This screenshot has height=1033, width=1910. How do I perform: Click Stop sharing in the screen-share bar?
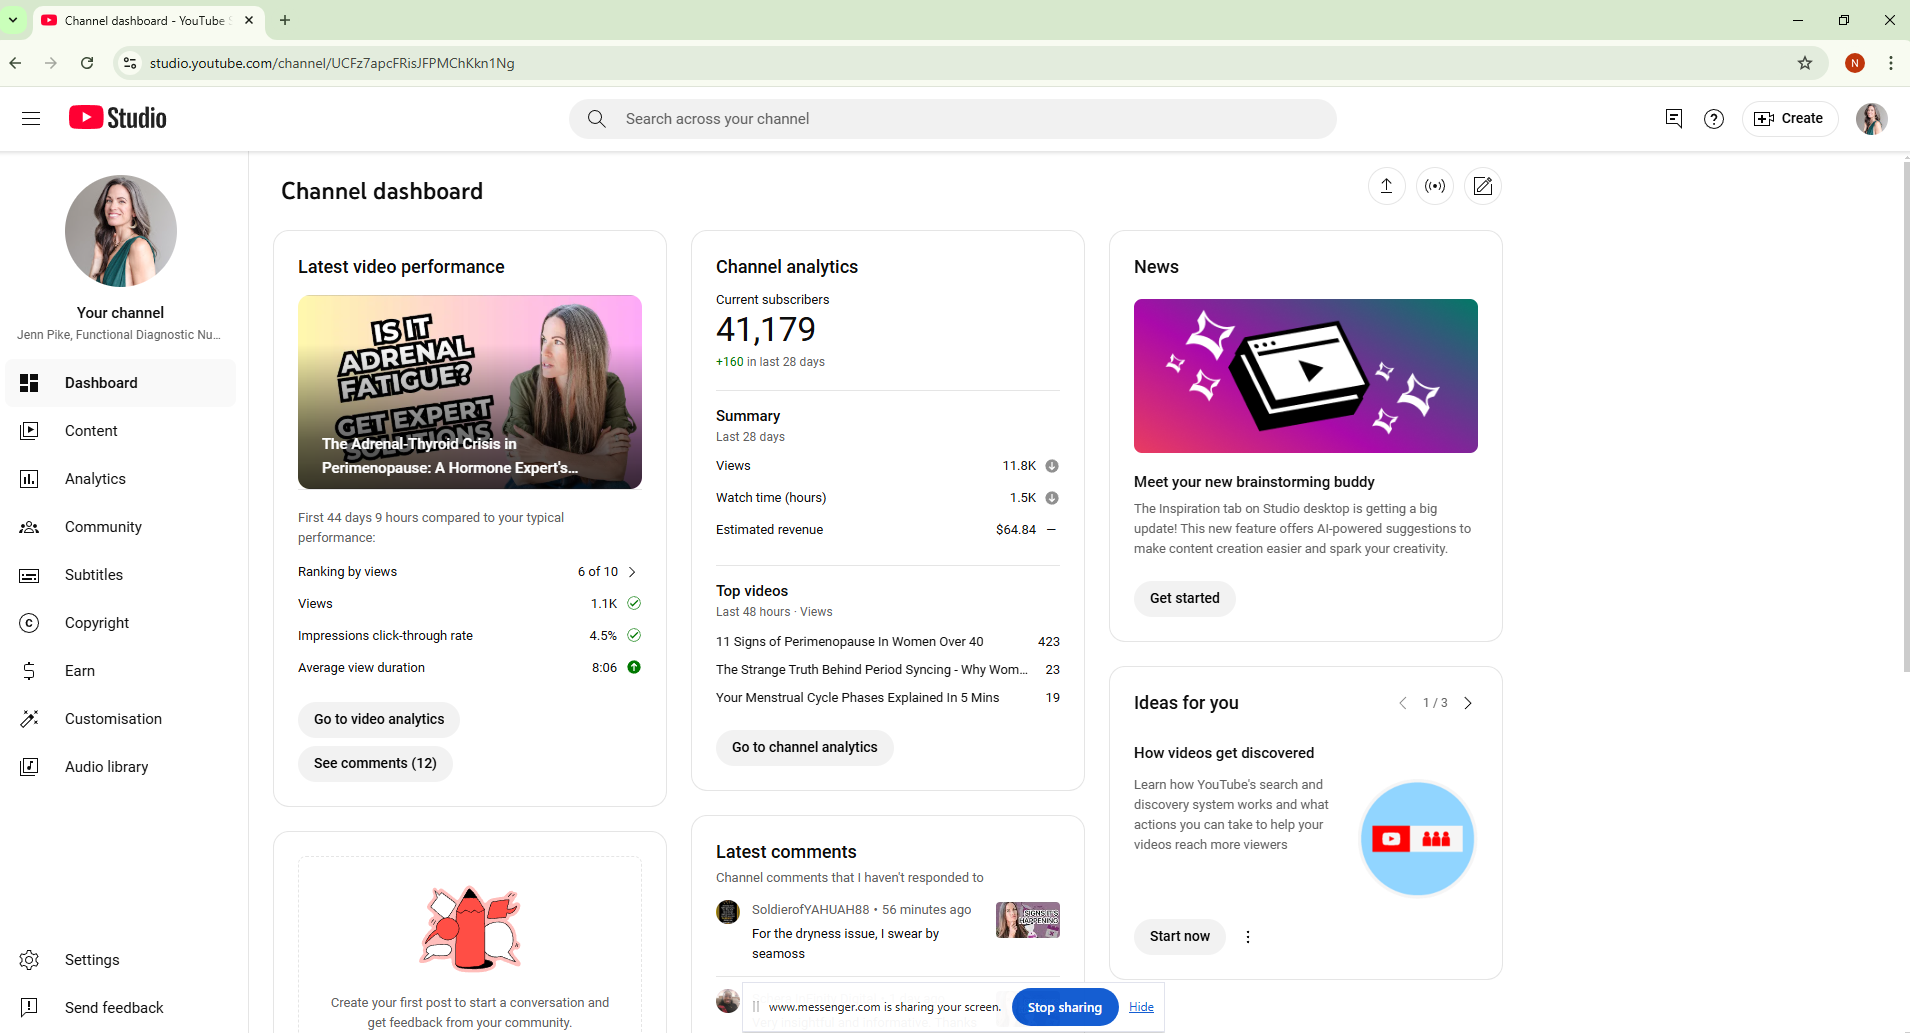click(1065, 1007)
